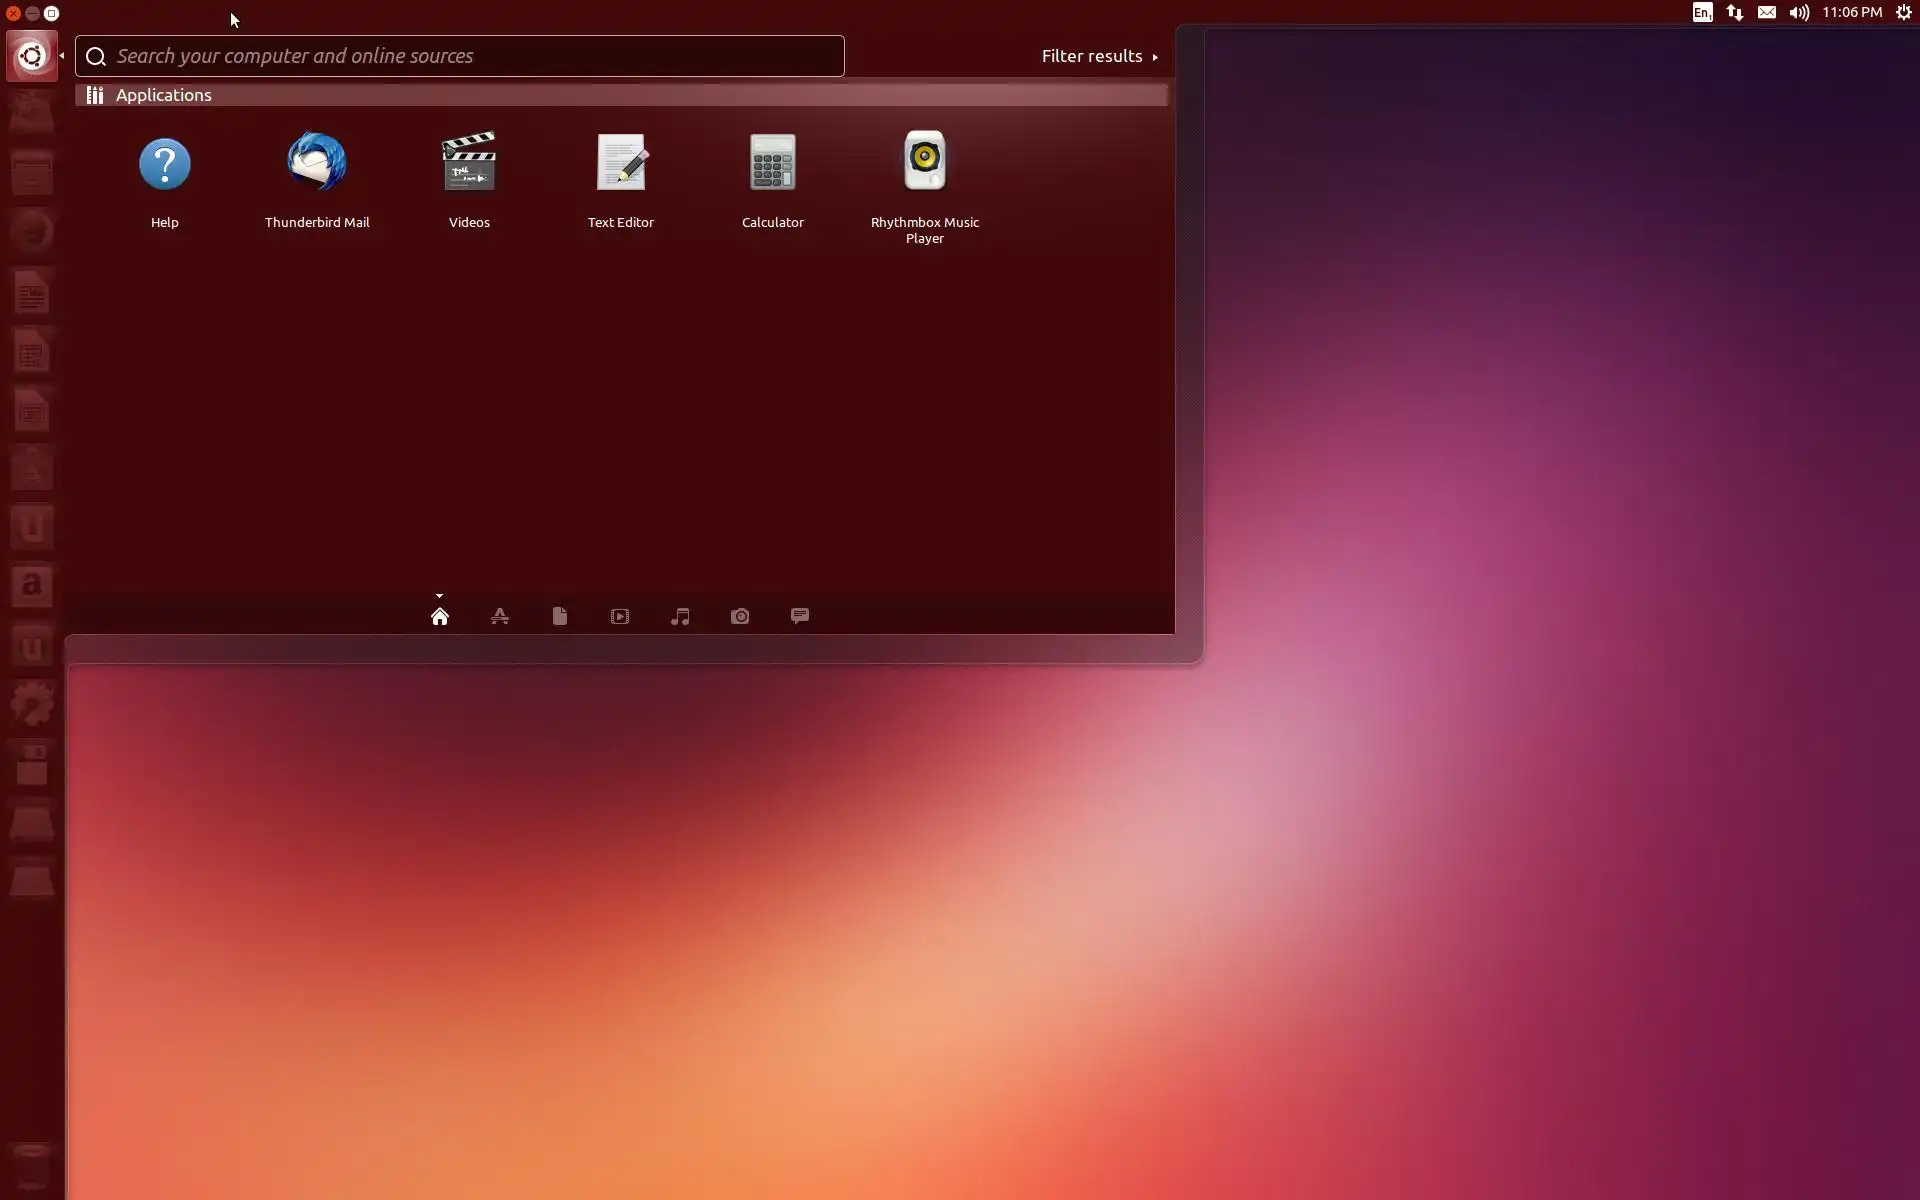Viewport: 1920px width, 1200px height.
Task: Launch Thunderbird Mail
Action: [317, 163]
